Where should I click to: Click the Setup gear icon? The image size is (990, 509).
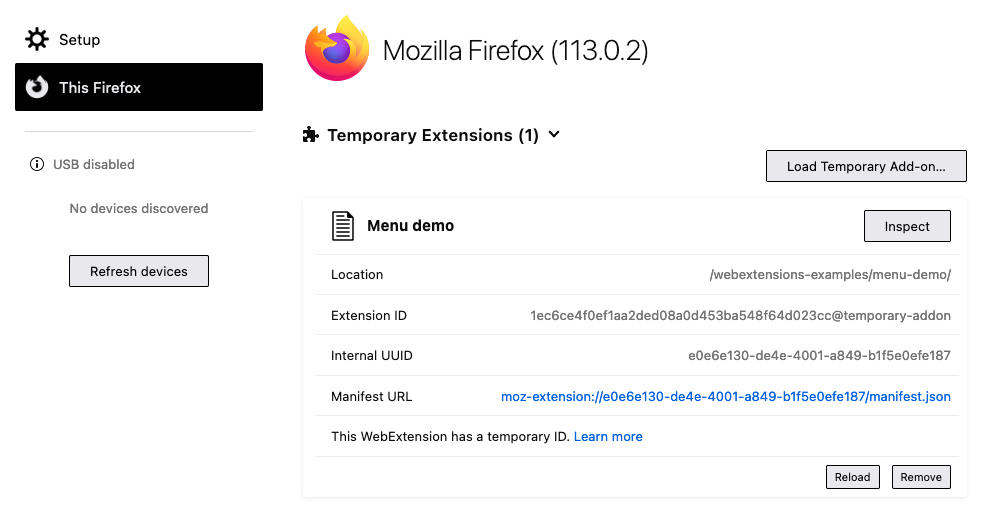tap(37, 40)
